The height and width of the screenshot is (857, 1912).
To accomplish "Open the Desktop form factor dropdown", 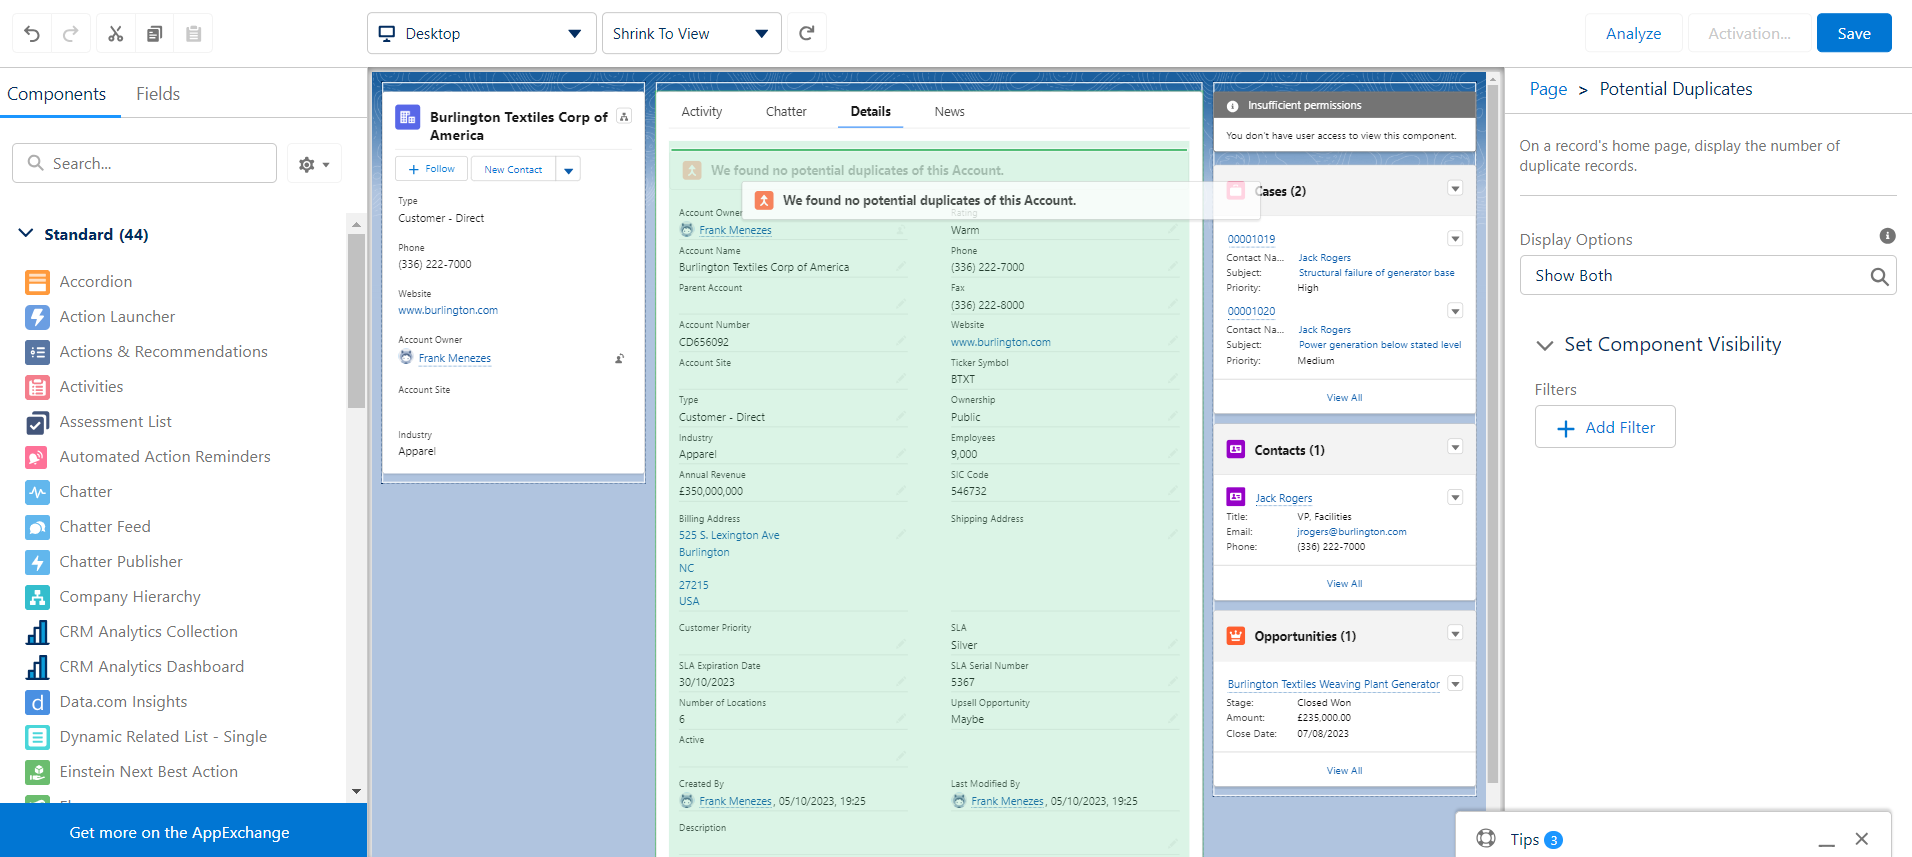I will click(x=482, y=33).
